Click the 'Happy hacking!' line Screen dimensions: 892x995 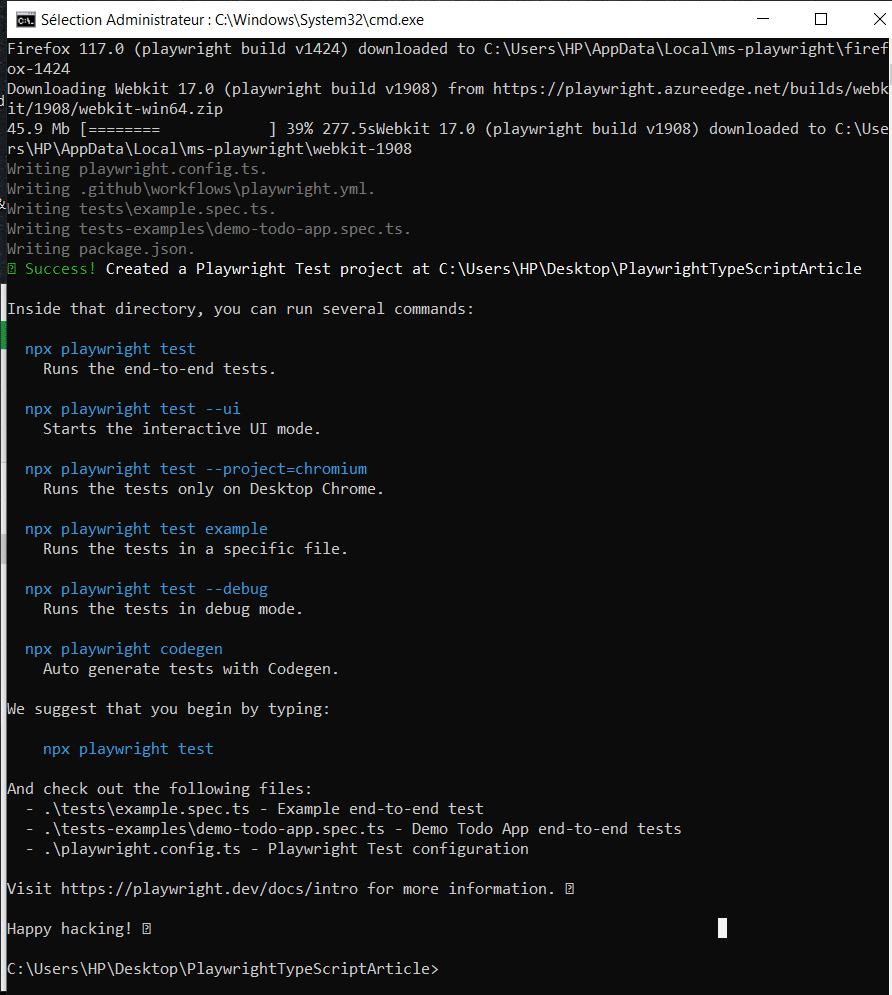point(69,929)
